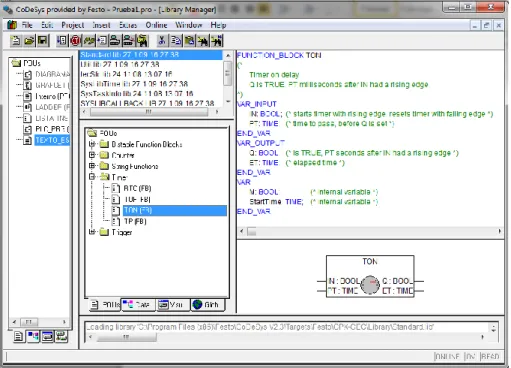
Task: Save the project with the floppy icon
Action: coord(43,41)
